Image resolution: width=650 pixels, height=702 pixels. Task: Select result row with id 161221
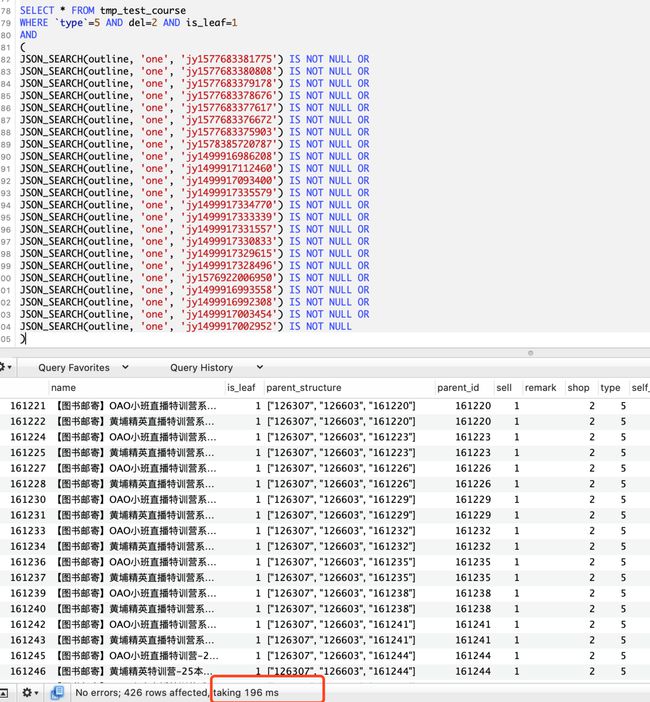pyautogui.click(x=325, y=406)
